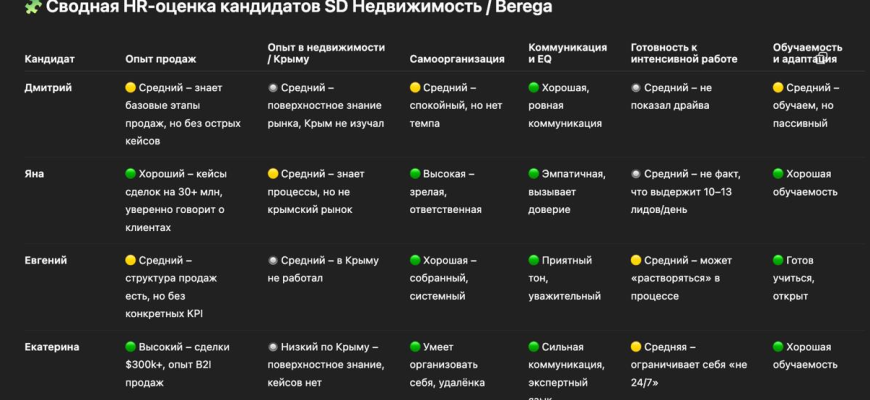Select the Кандидат column header
This screenshot has height=400, width=870.
[x=50, y=59]
